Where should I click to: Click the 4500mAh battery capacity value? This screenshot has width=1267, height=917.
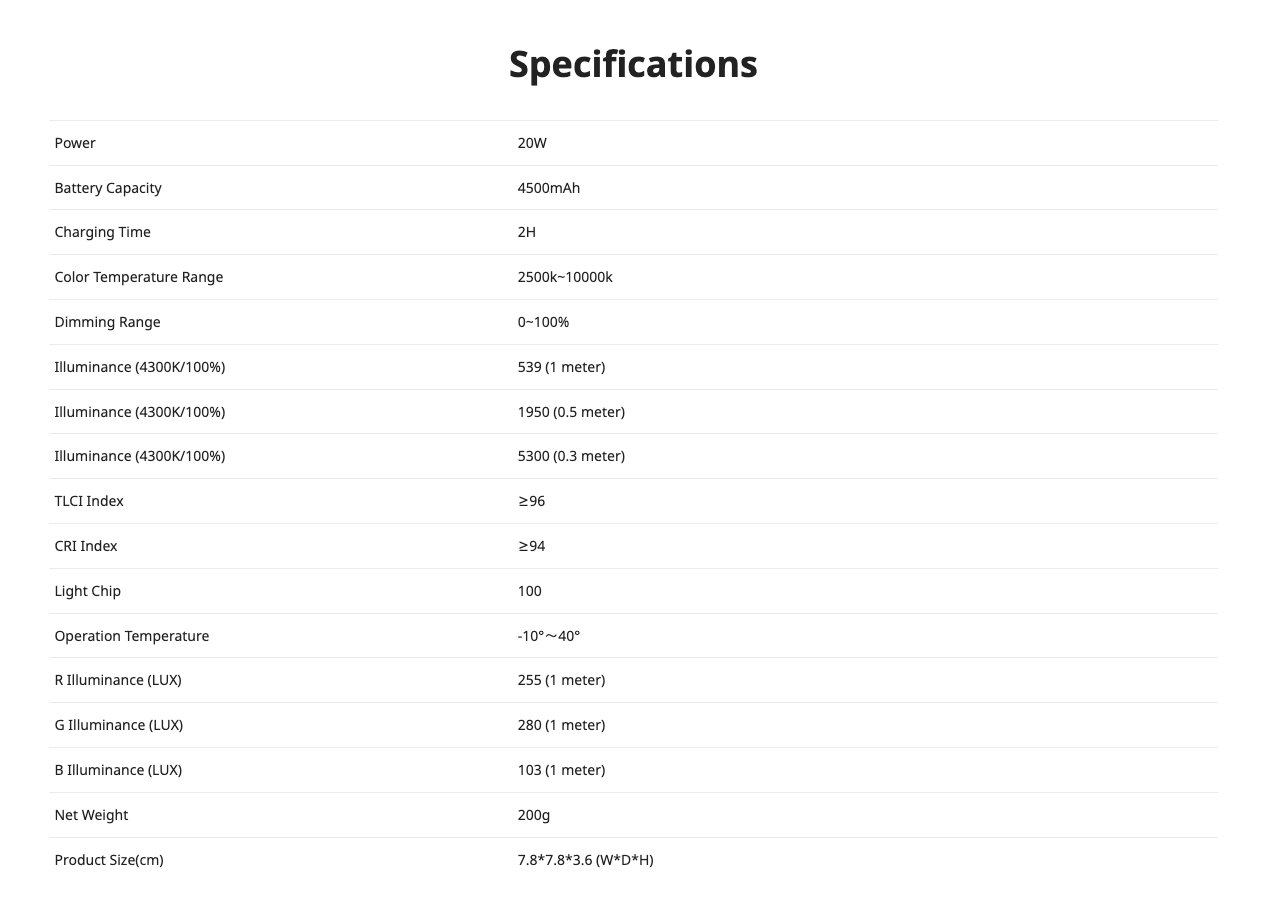(549, 188)
